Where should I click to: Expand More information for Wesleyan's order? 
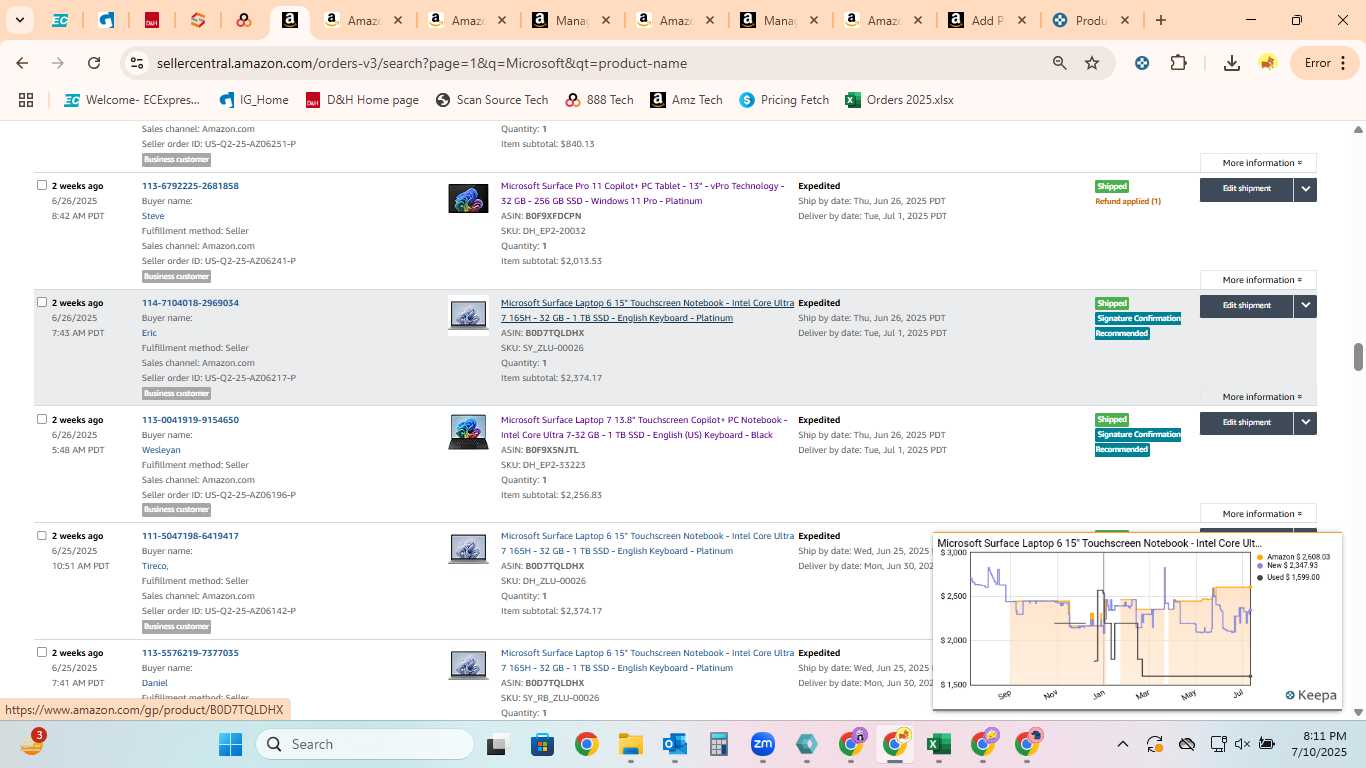click(x=1258, y=514)
